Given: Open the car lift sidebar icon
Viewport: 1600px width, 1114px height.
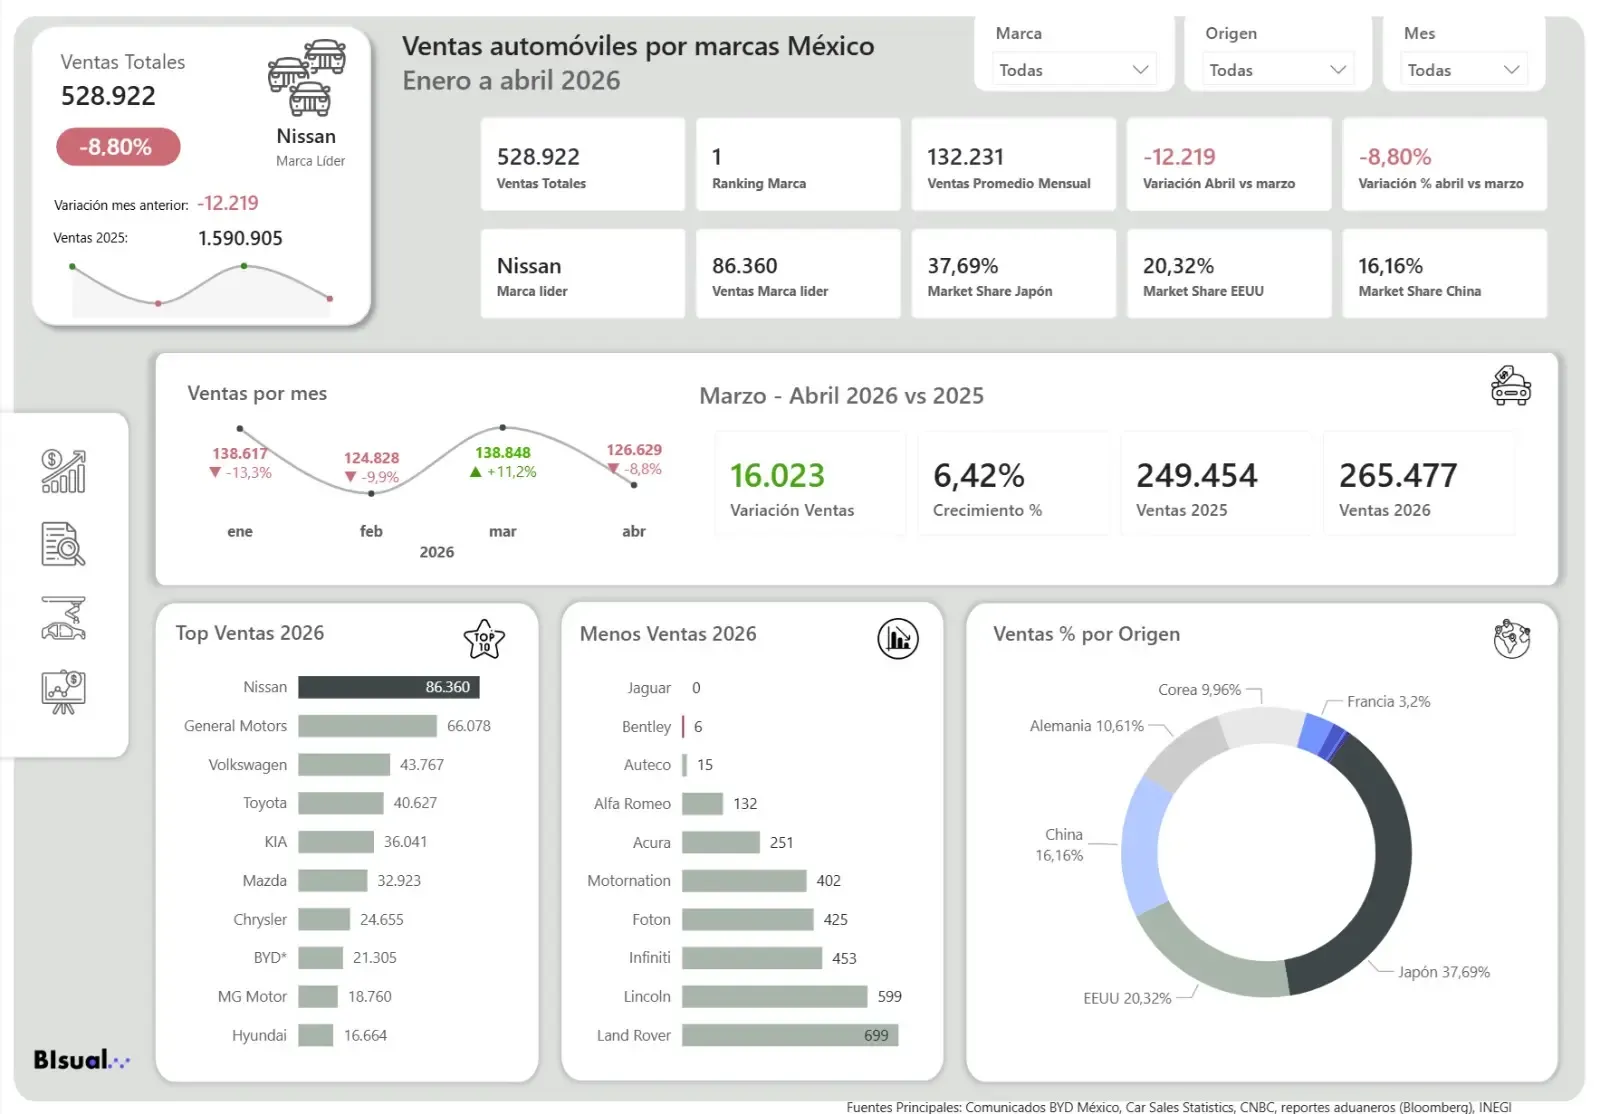Looking at the screenshot, I should (63, 618).
